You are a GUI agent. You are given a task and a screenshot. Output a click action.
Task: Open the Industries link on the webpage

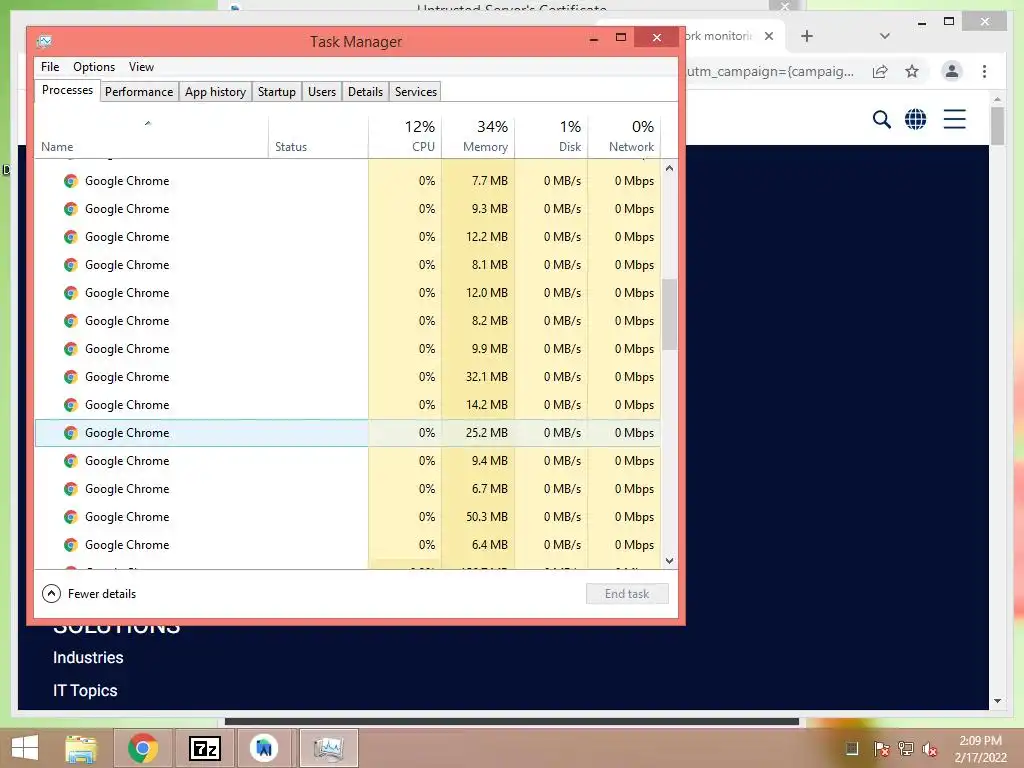pyautogui.click(x=88, y=658)
